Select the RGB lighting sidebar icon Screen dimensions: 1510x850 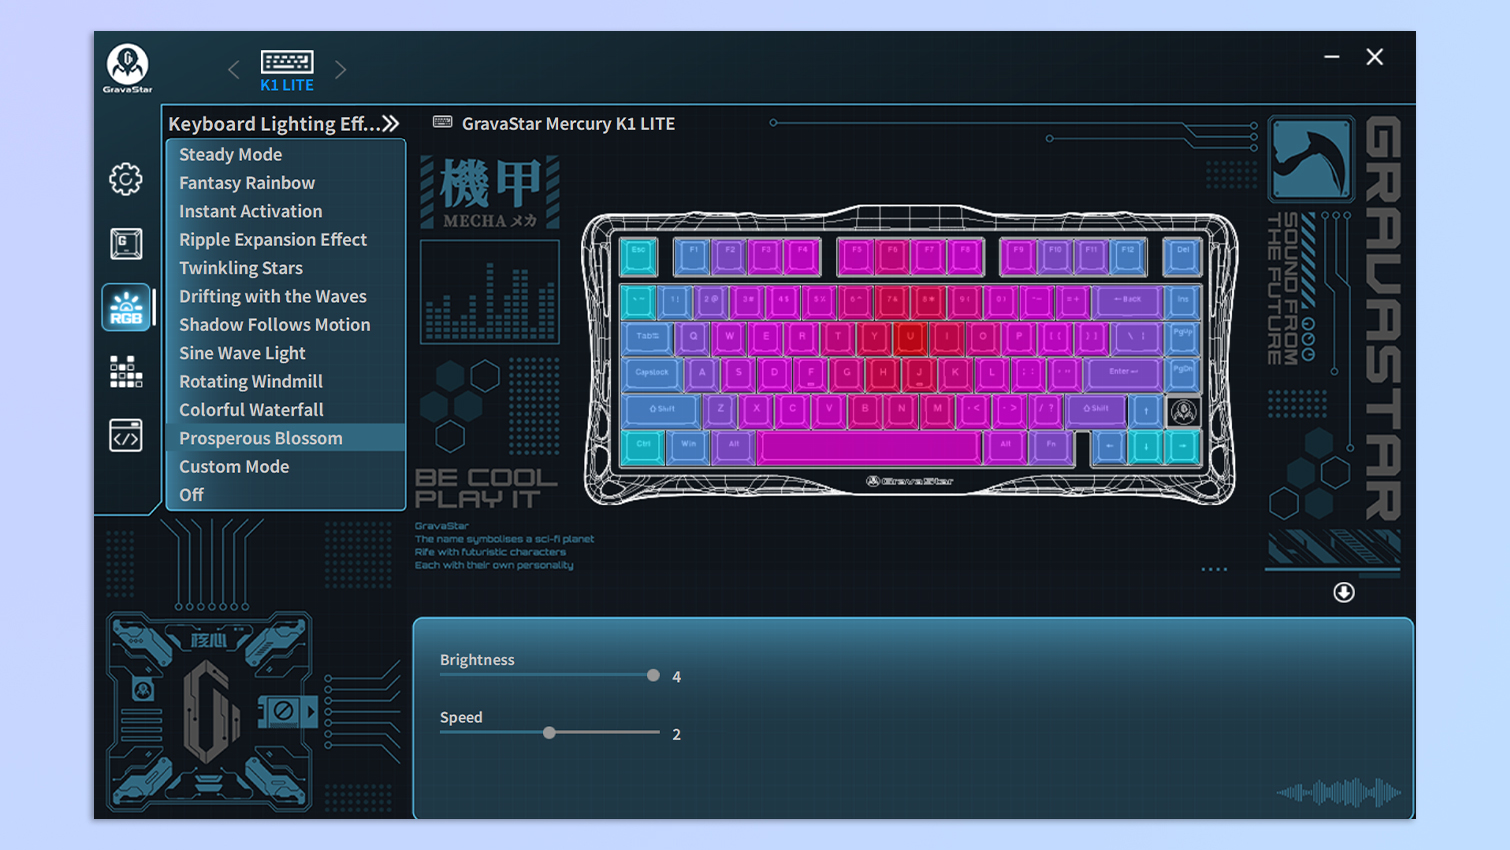coord(126,307)
